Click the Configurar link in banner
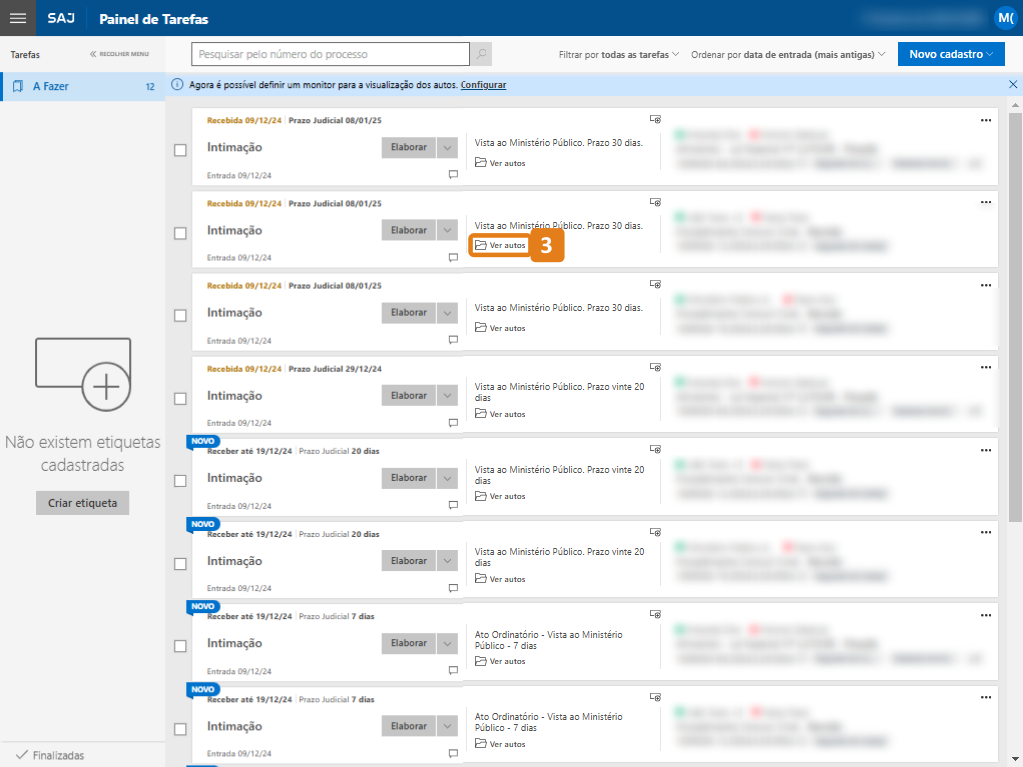Viewport: 1023px width, 767px height. pos(483,85)
